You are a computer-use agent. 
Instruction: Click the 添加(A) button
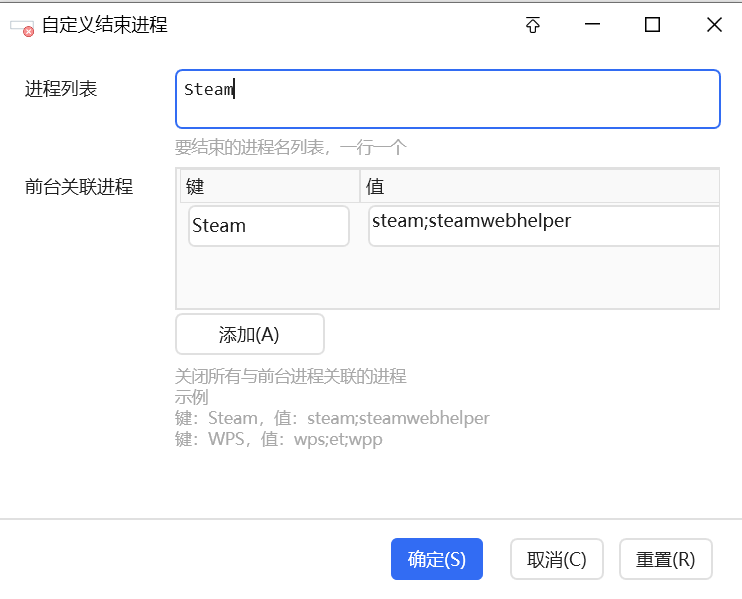(x=250, y=334)
